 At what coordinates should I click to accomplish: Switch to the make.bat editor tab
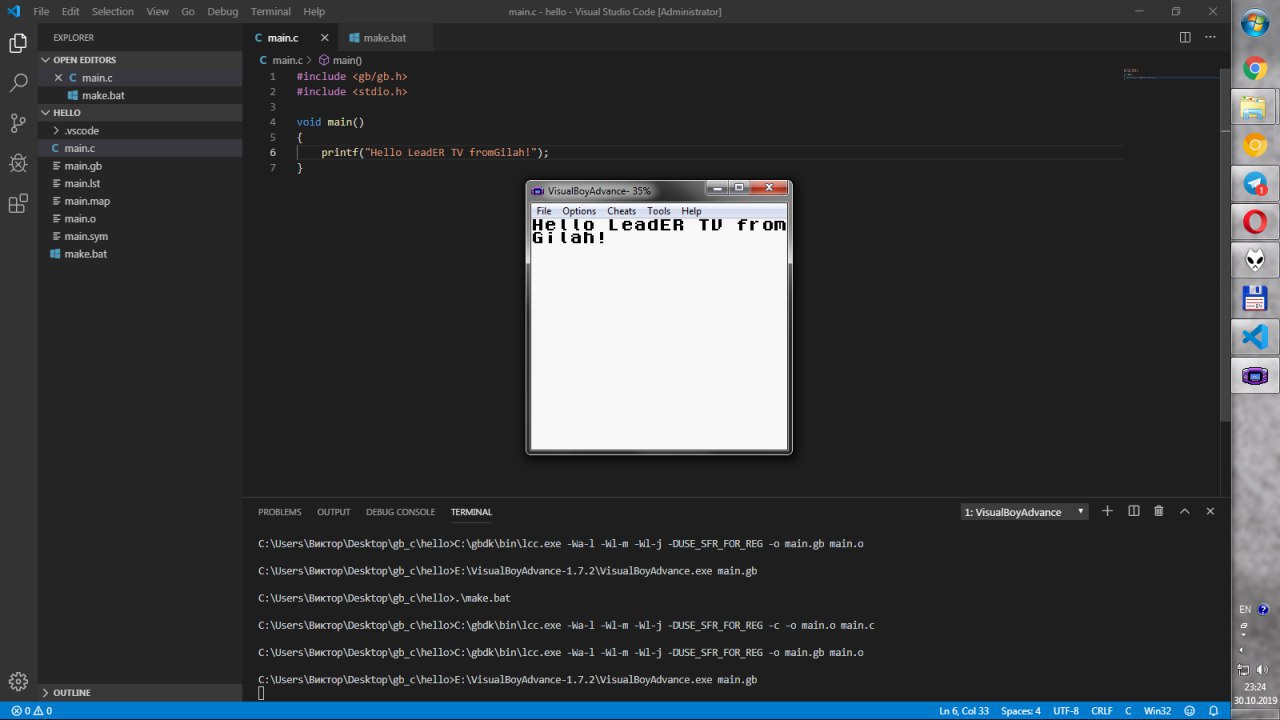385,38
